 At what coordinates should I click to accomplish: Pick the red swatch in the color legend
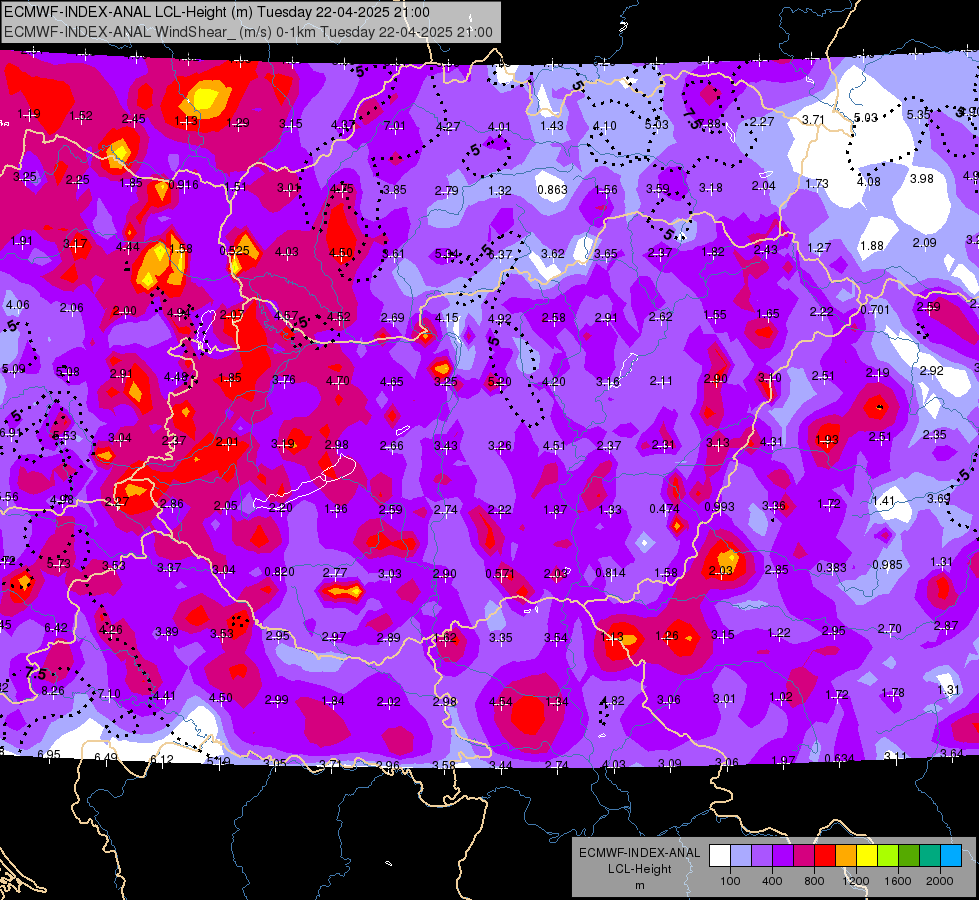click(825, 855)
